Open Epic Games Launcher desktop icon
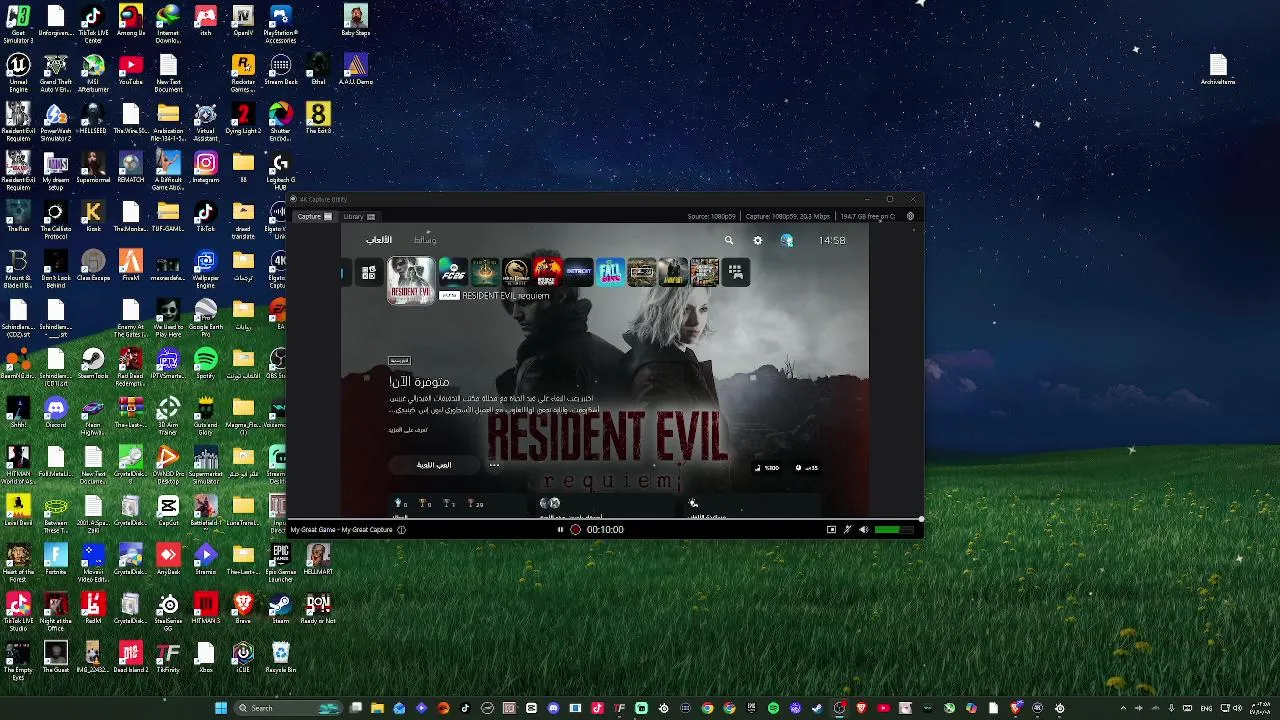Viewport: 1280px width, 720px height. 280,562
